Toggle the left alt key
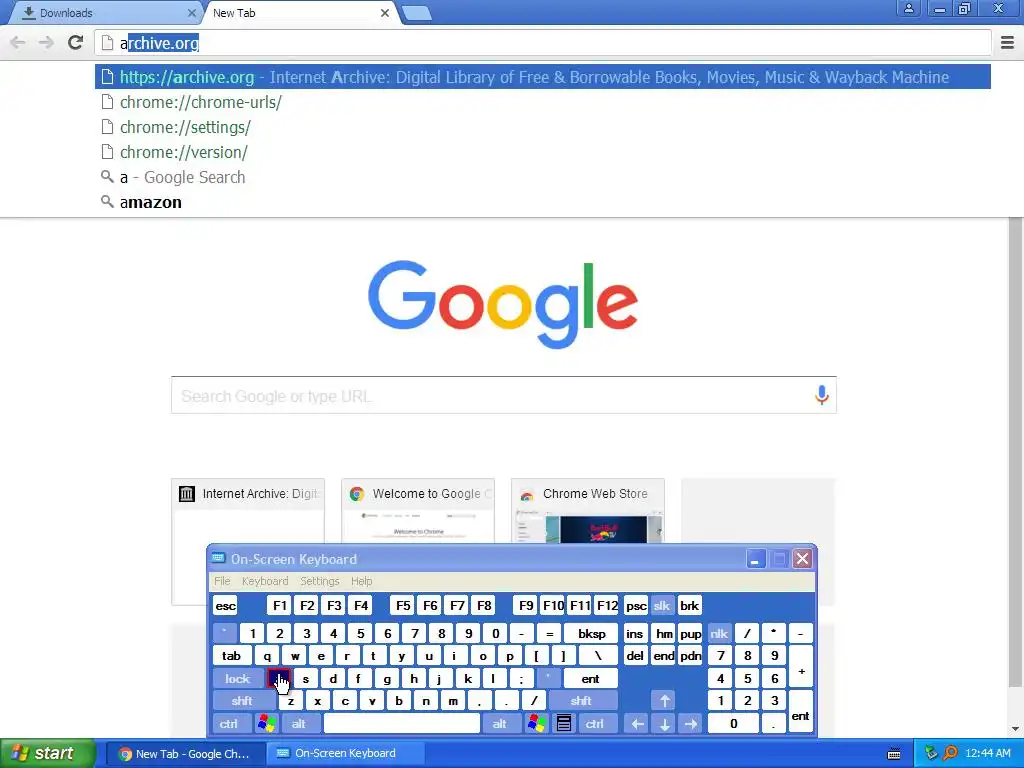The height and width of the screenshot is (768, 1024). pyautogui.click(x=299, y=724)
